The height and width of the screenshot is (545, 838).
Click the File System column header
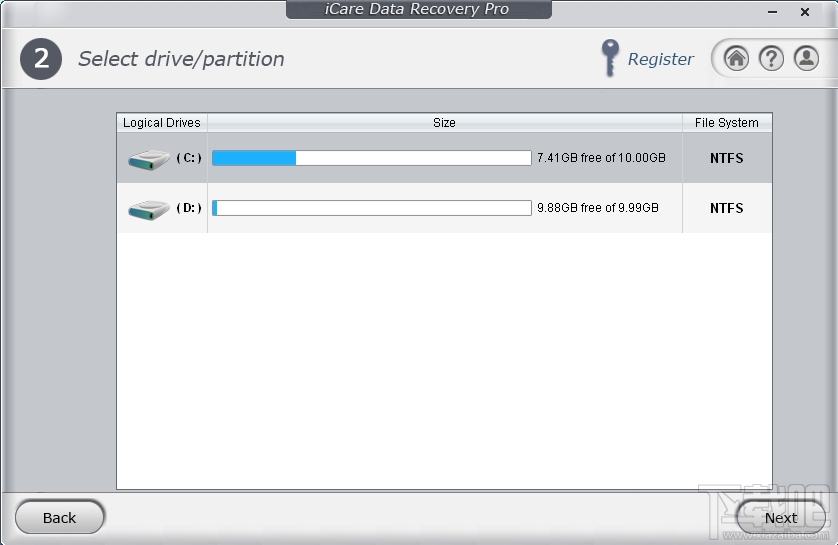[x=727, y=122]
